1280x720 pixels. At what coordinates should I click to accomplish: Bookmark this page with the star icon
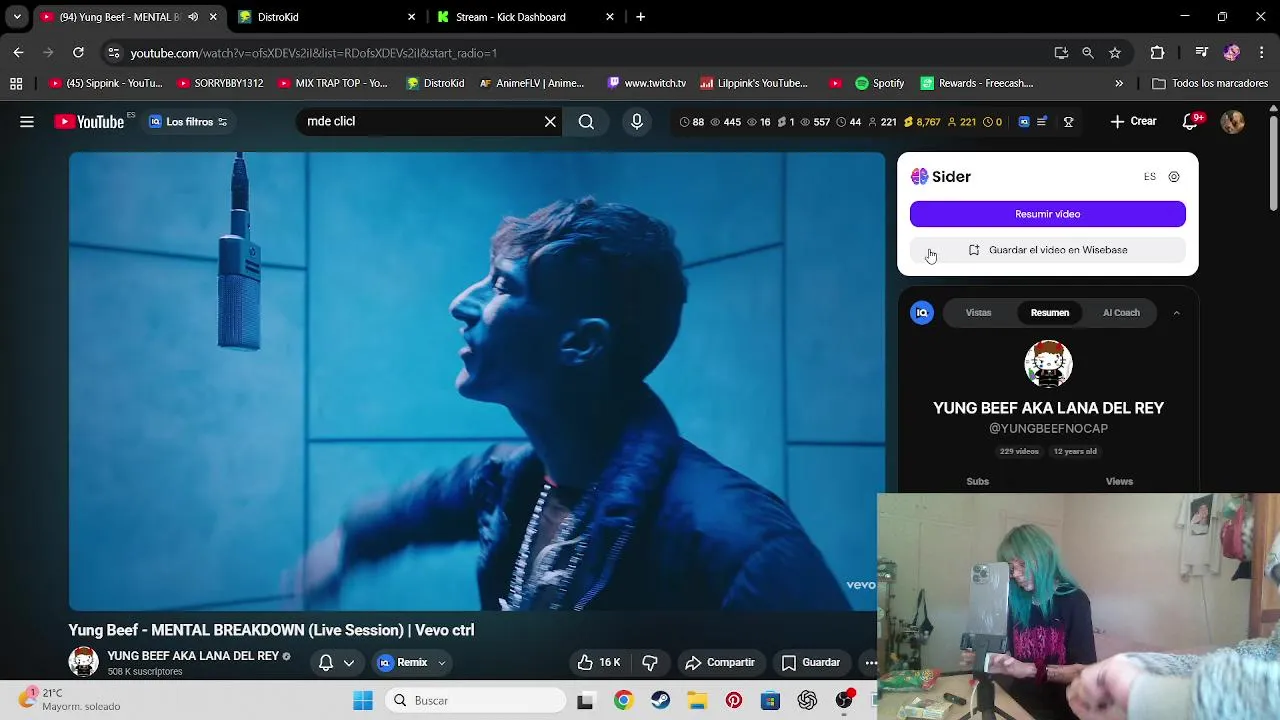(x=1115, y=53)
